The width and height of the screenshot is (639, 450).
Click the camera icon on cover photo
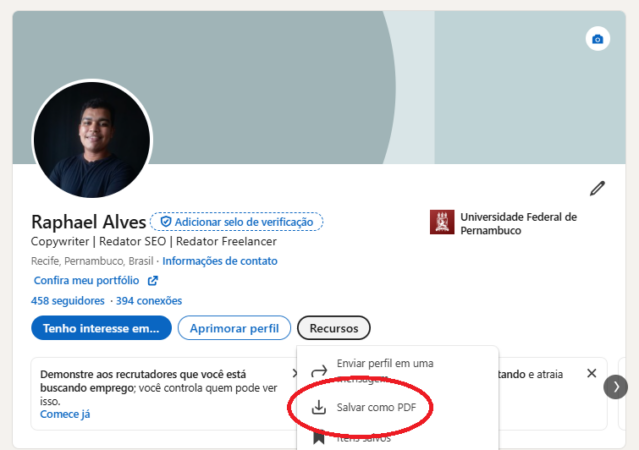(x=597, y=39)
